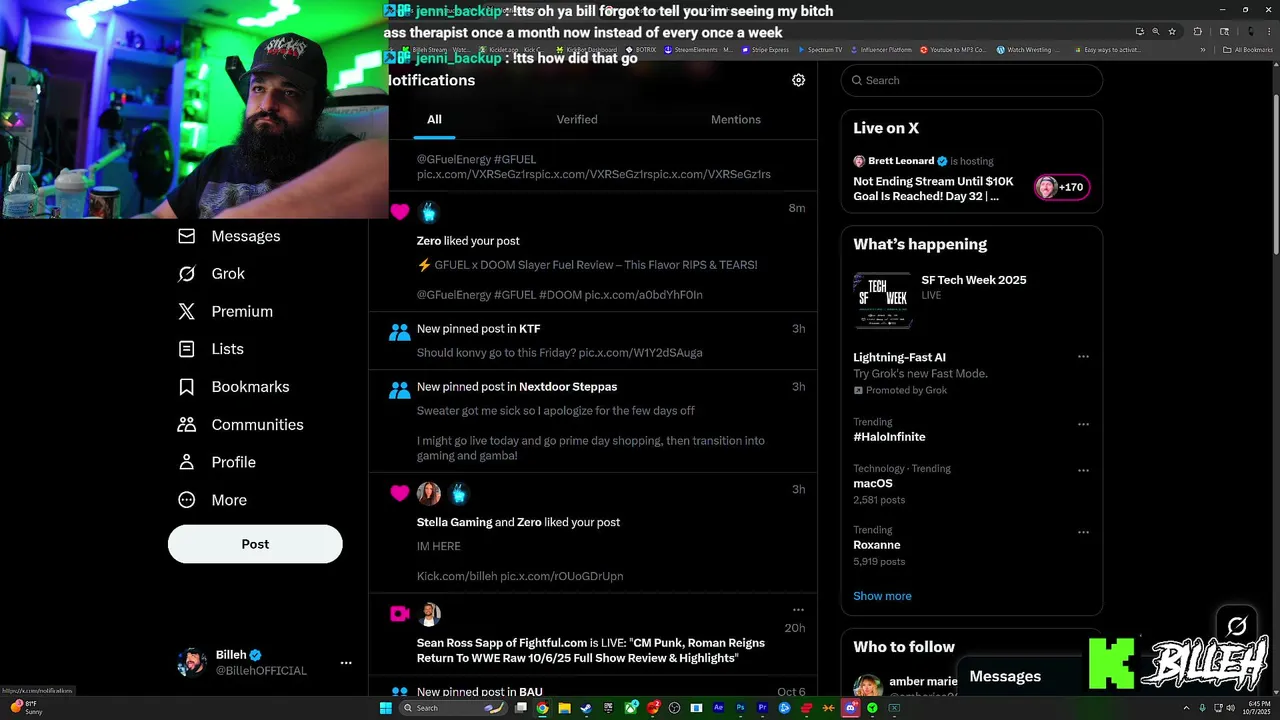Open Photoshop from the taskbar
1280x720 pixels.
coord(740,708)
